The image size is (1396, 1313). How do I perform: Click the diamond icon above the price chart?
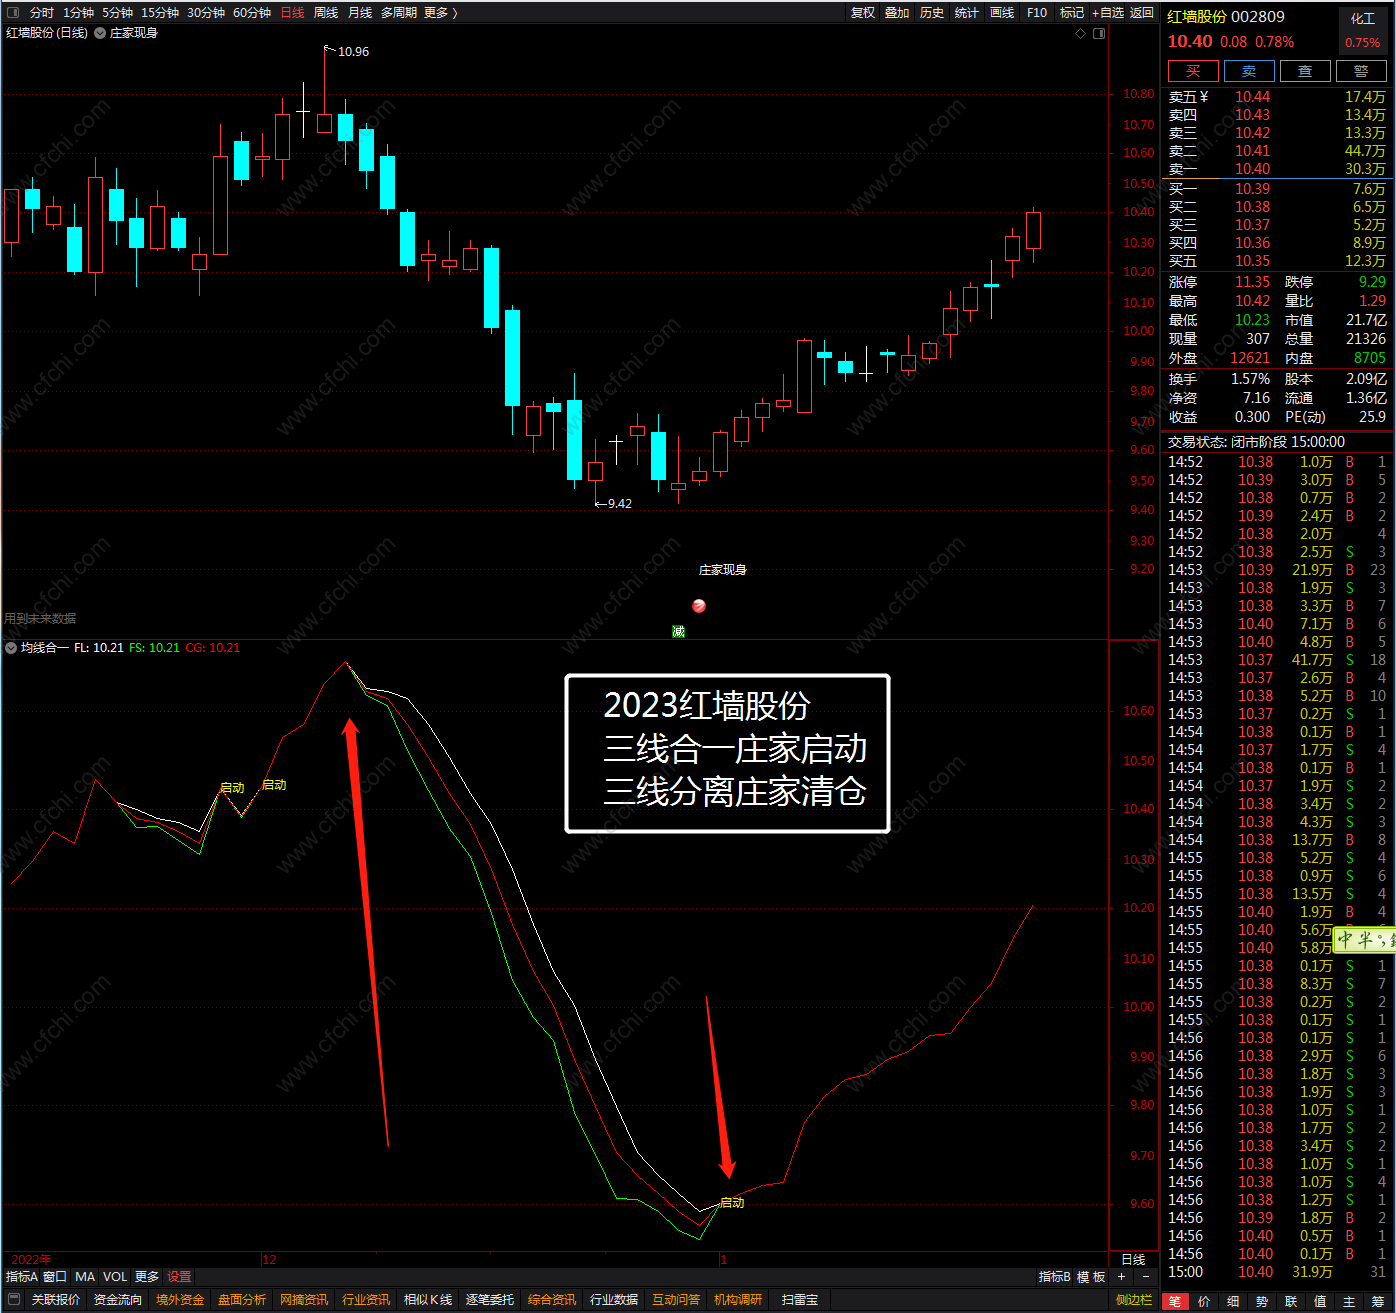point(1080,33)
